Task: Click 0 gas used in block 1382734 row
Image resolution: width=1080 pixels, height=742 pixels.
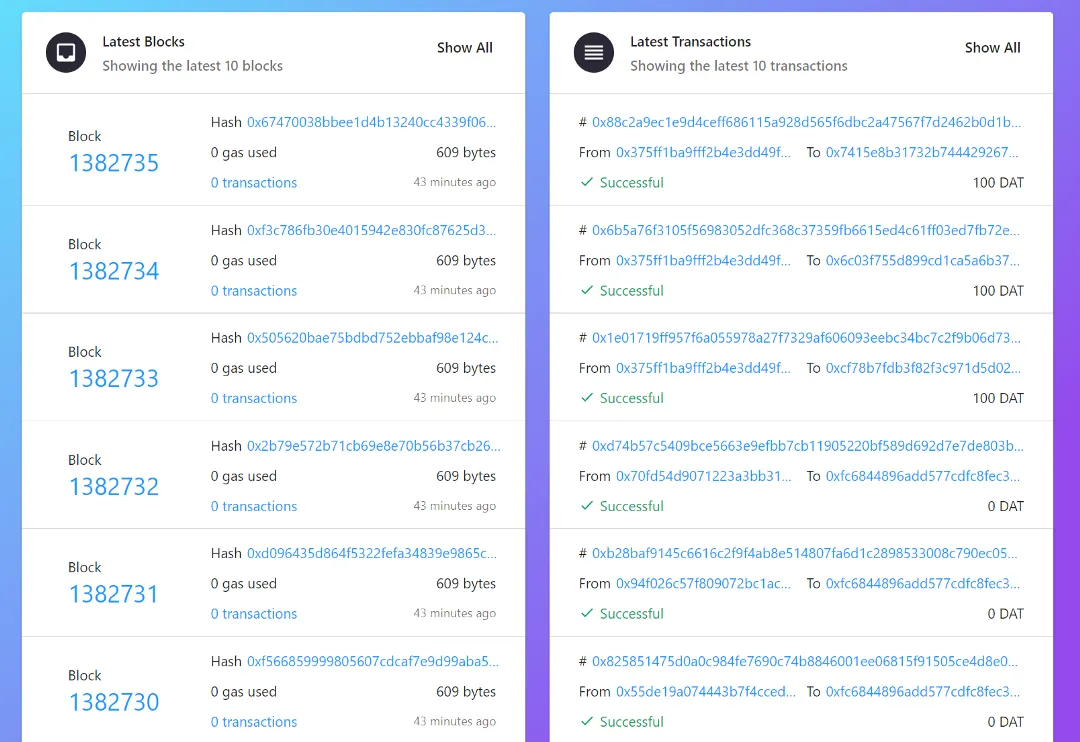Action: pyautogui.click(x=244, y=260)
